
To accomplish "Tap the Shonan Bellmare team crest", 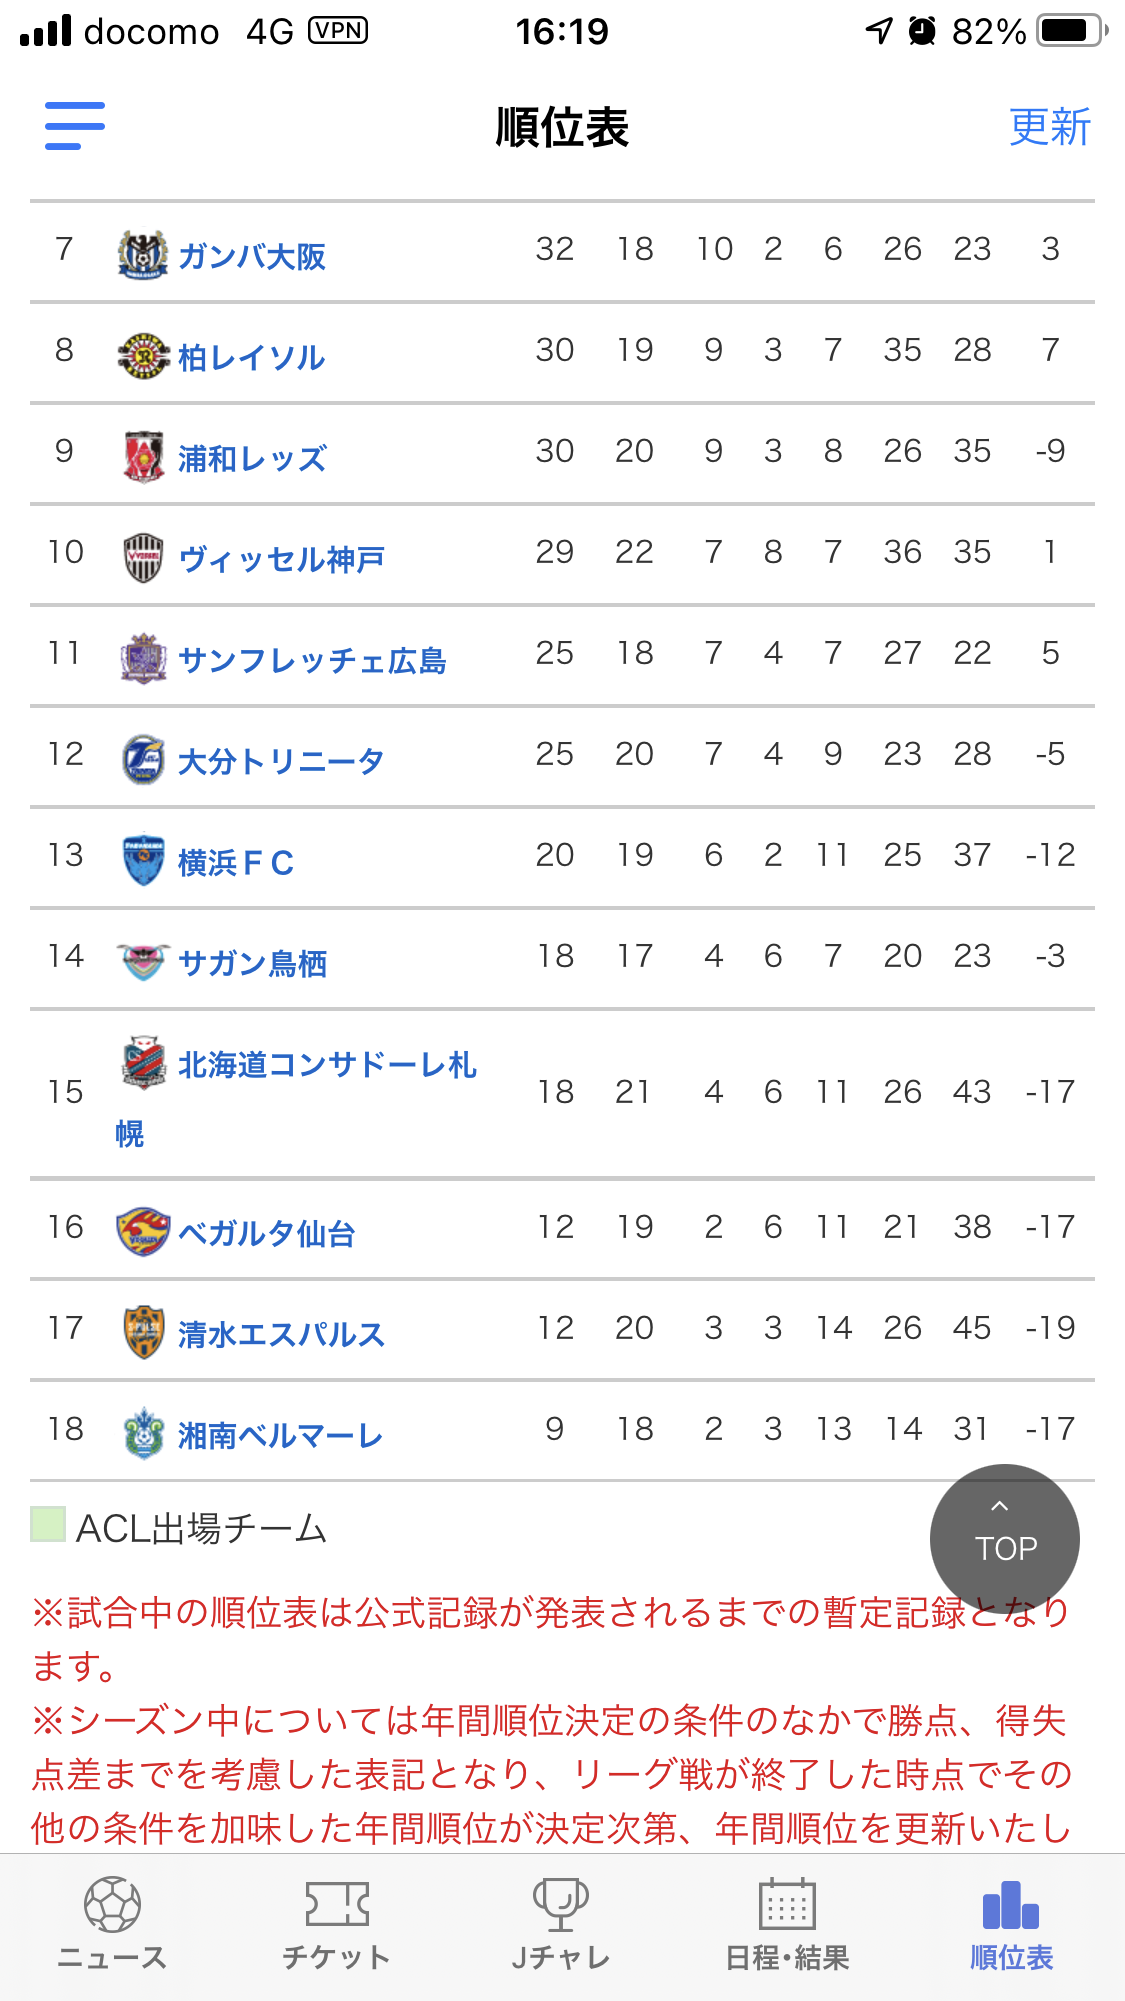I will (x=143, y=1434).
